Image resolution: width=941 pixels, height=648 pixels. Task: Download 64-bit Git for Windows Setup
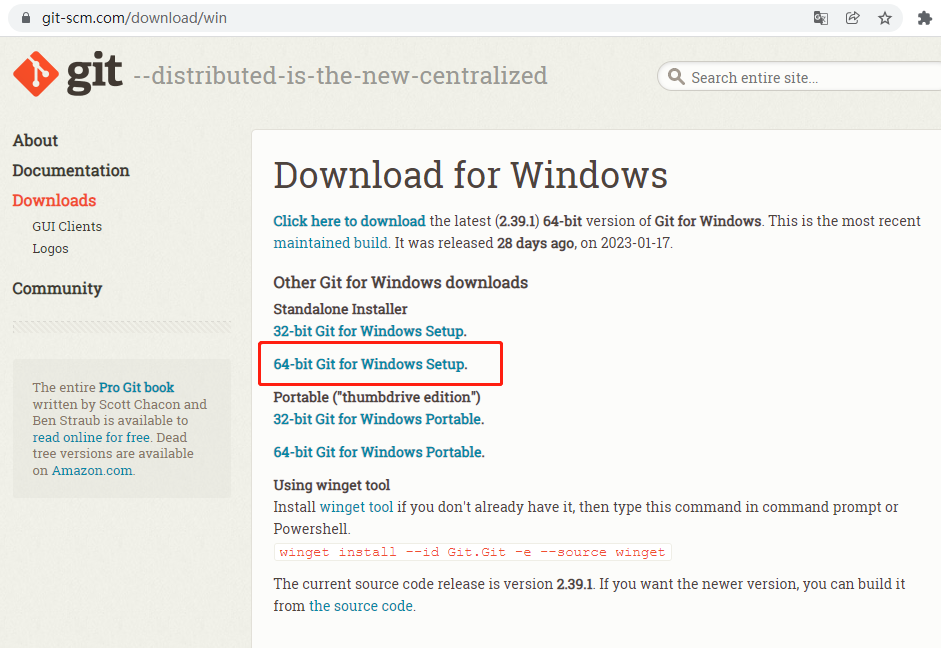(x=370, y=364)
